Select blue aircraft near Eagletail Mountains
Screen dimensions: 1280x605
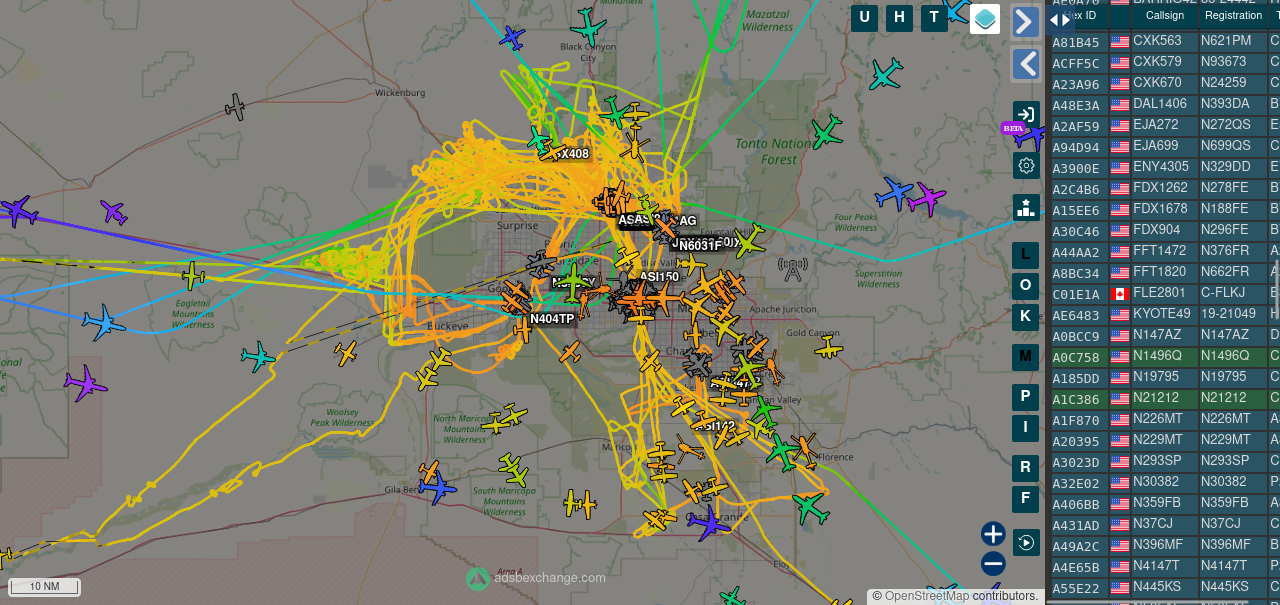point(103,322)
